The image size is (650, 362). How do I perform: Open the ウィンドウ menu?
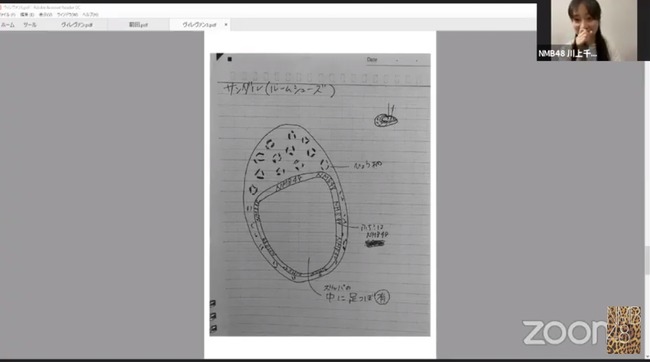[67, 15]
